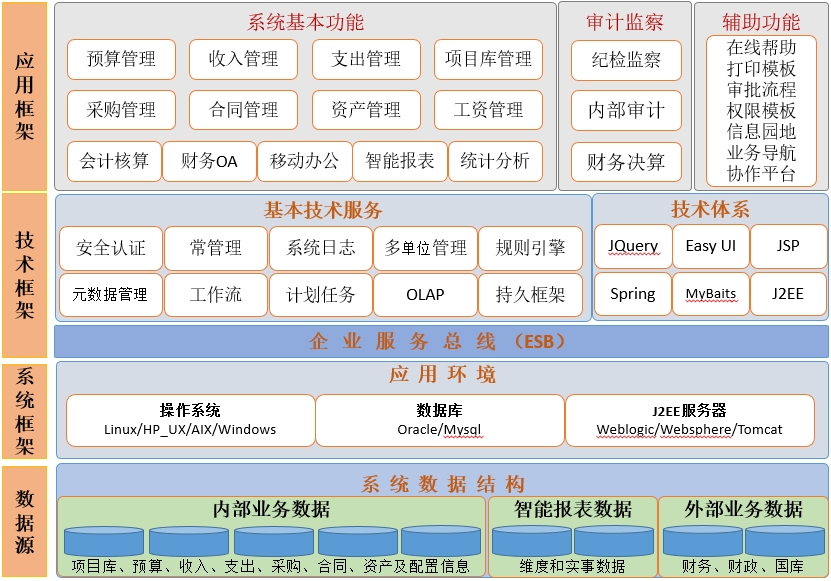Click the 业务导航 text
Viewport: 831px width, 581px height.
click(761, 153)
